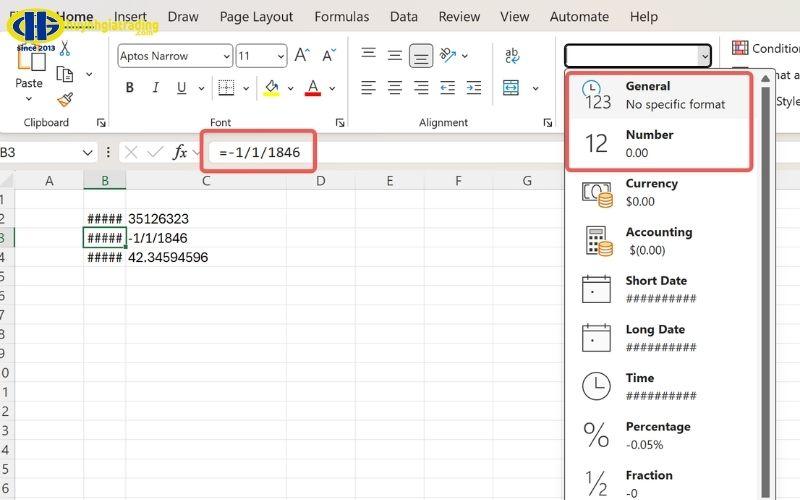Toggle Underline formatting
The width and height of the screenshot is (800, 500).
(x=181, y=88)
